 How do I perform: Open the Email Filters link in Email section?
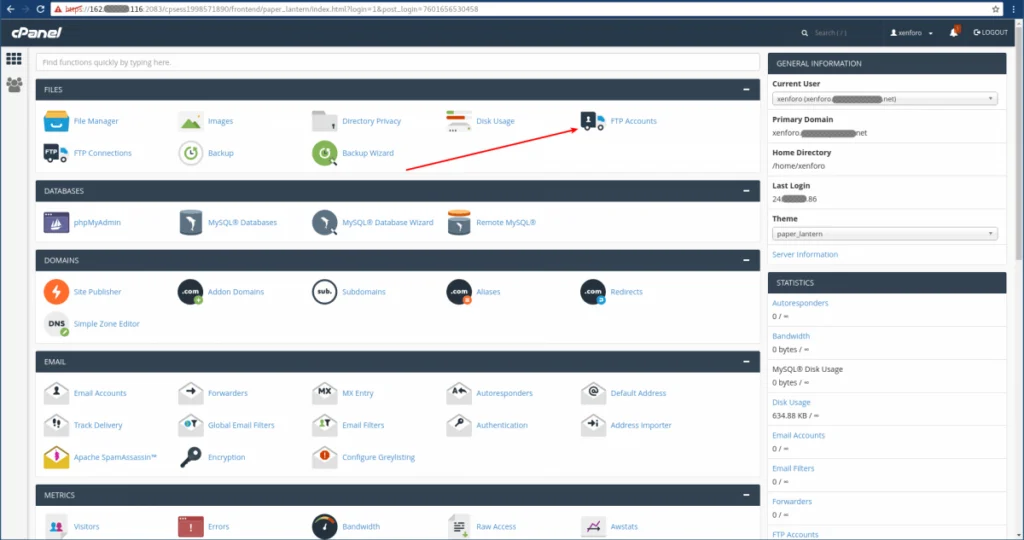coord(363,425)
